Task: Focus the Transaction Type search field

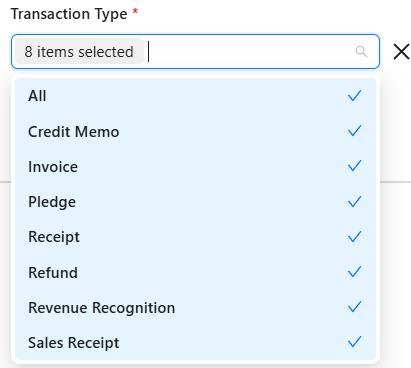Action: [250, 52]
